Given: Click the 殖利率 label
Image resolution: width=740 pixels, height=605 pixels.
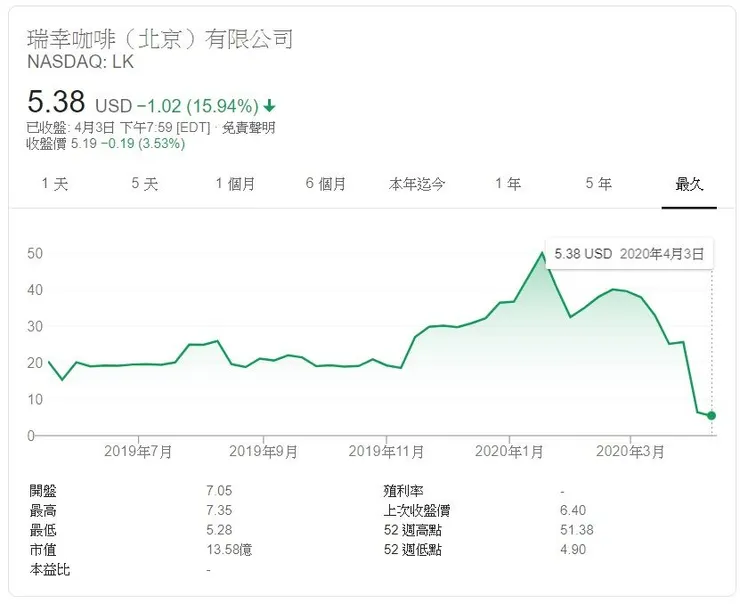Looking at the screenshot, I should coord(403,491).
